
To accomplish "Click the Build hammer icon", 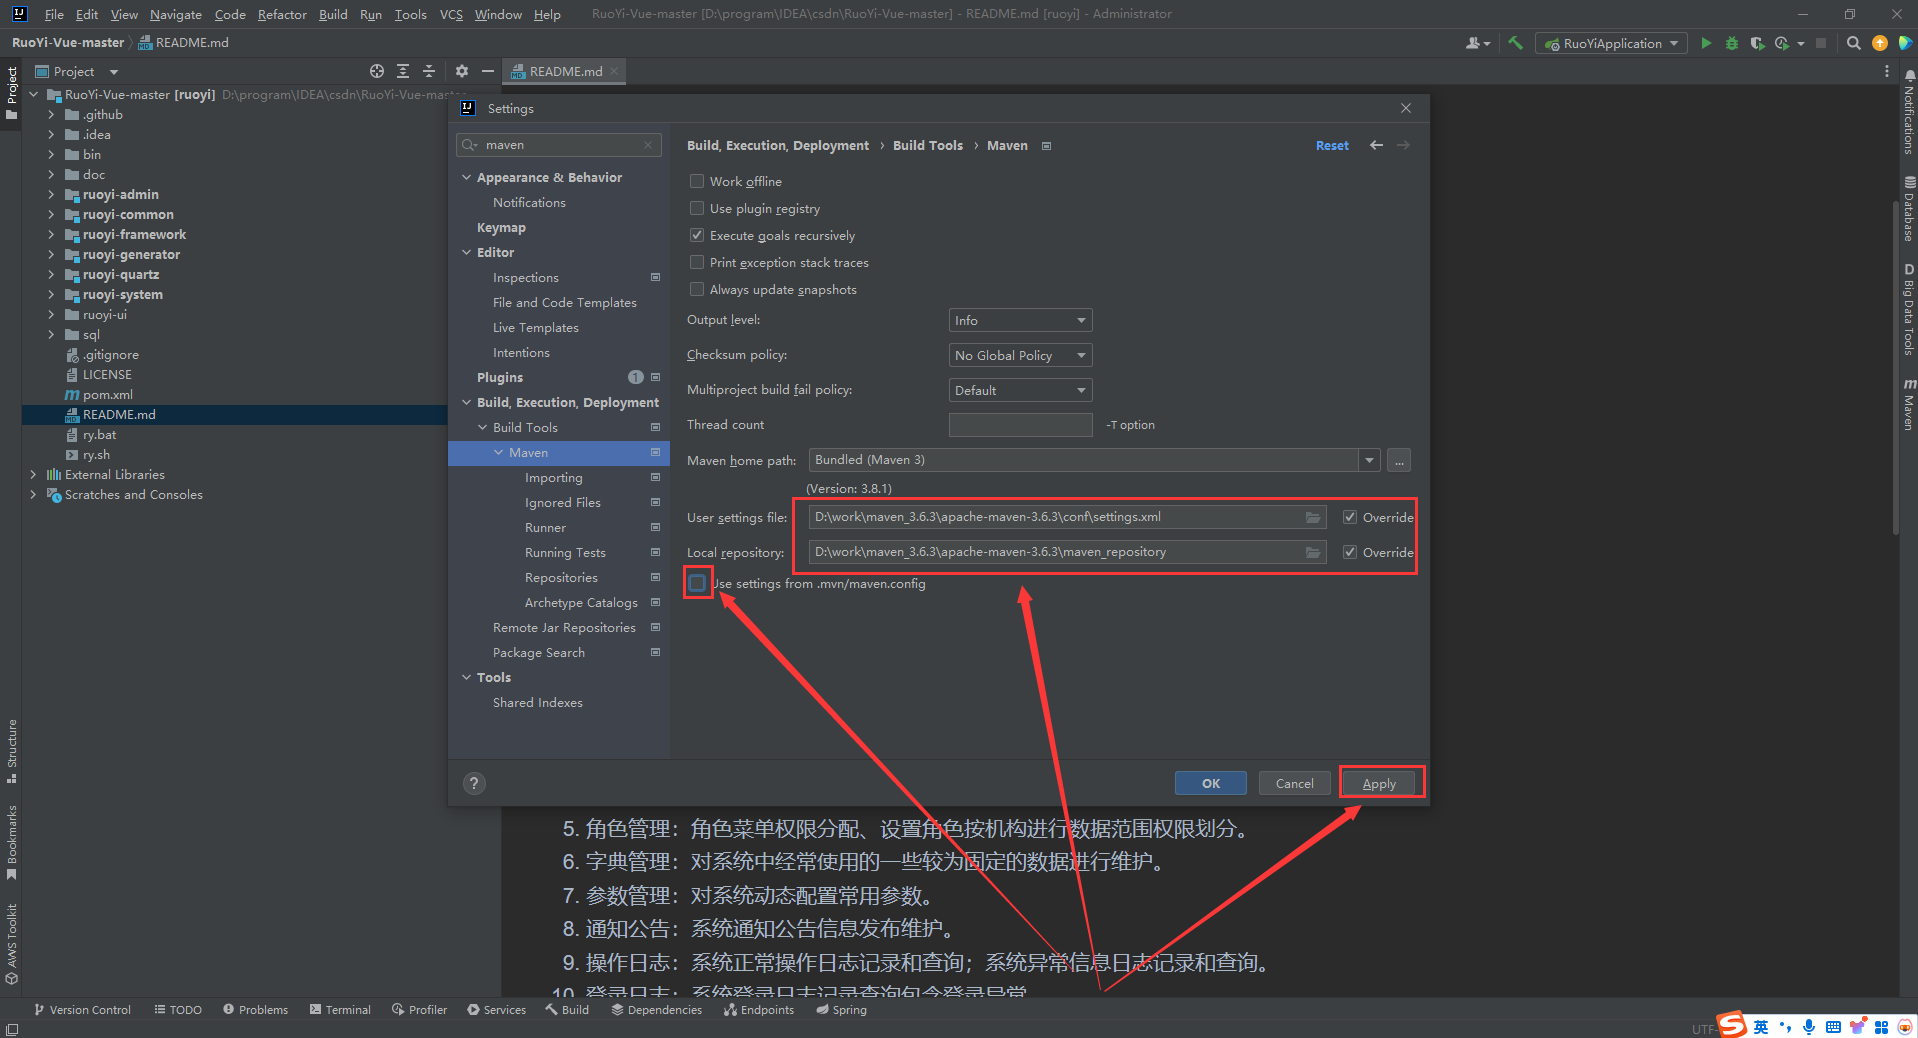I will (1516, 43).
